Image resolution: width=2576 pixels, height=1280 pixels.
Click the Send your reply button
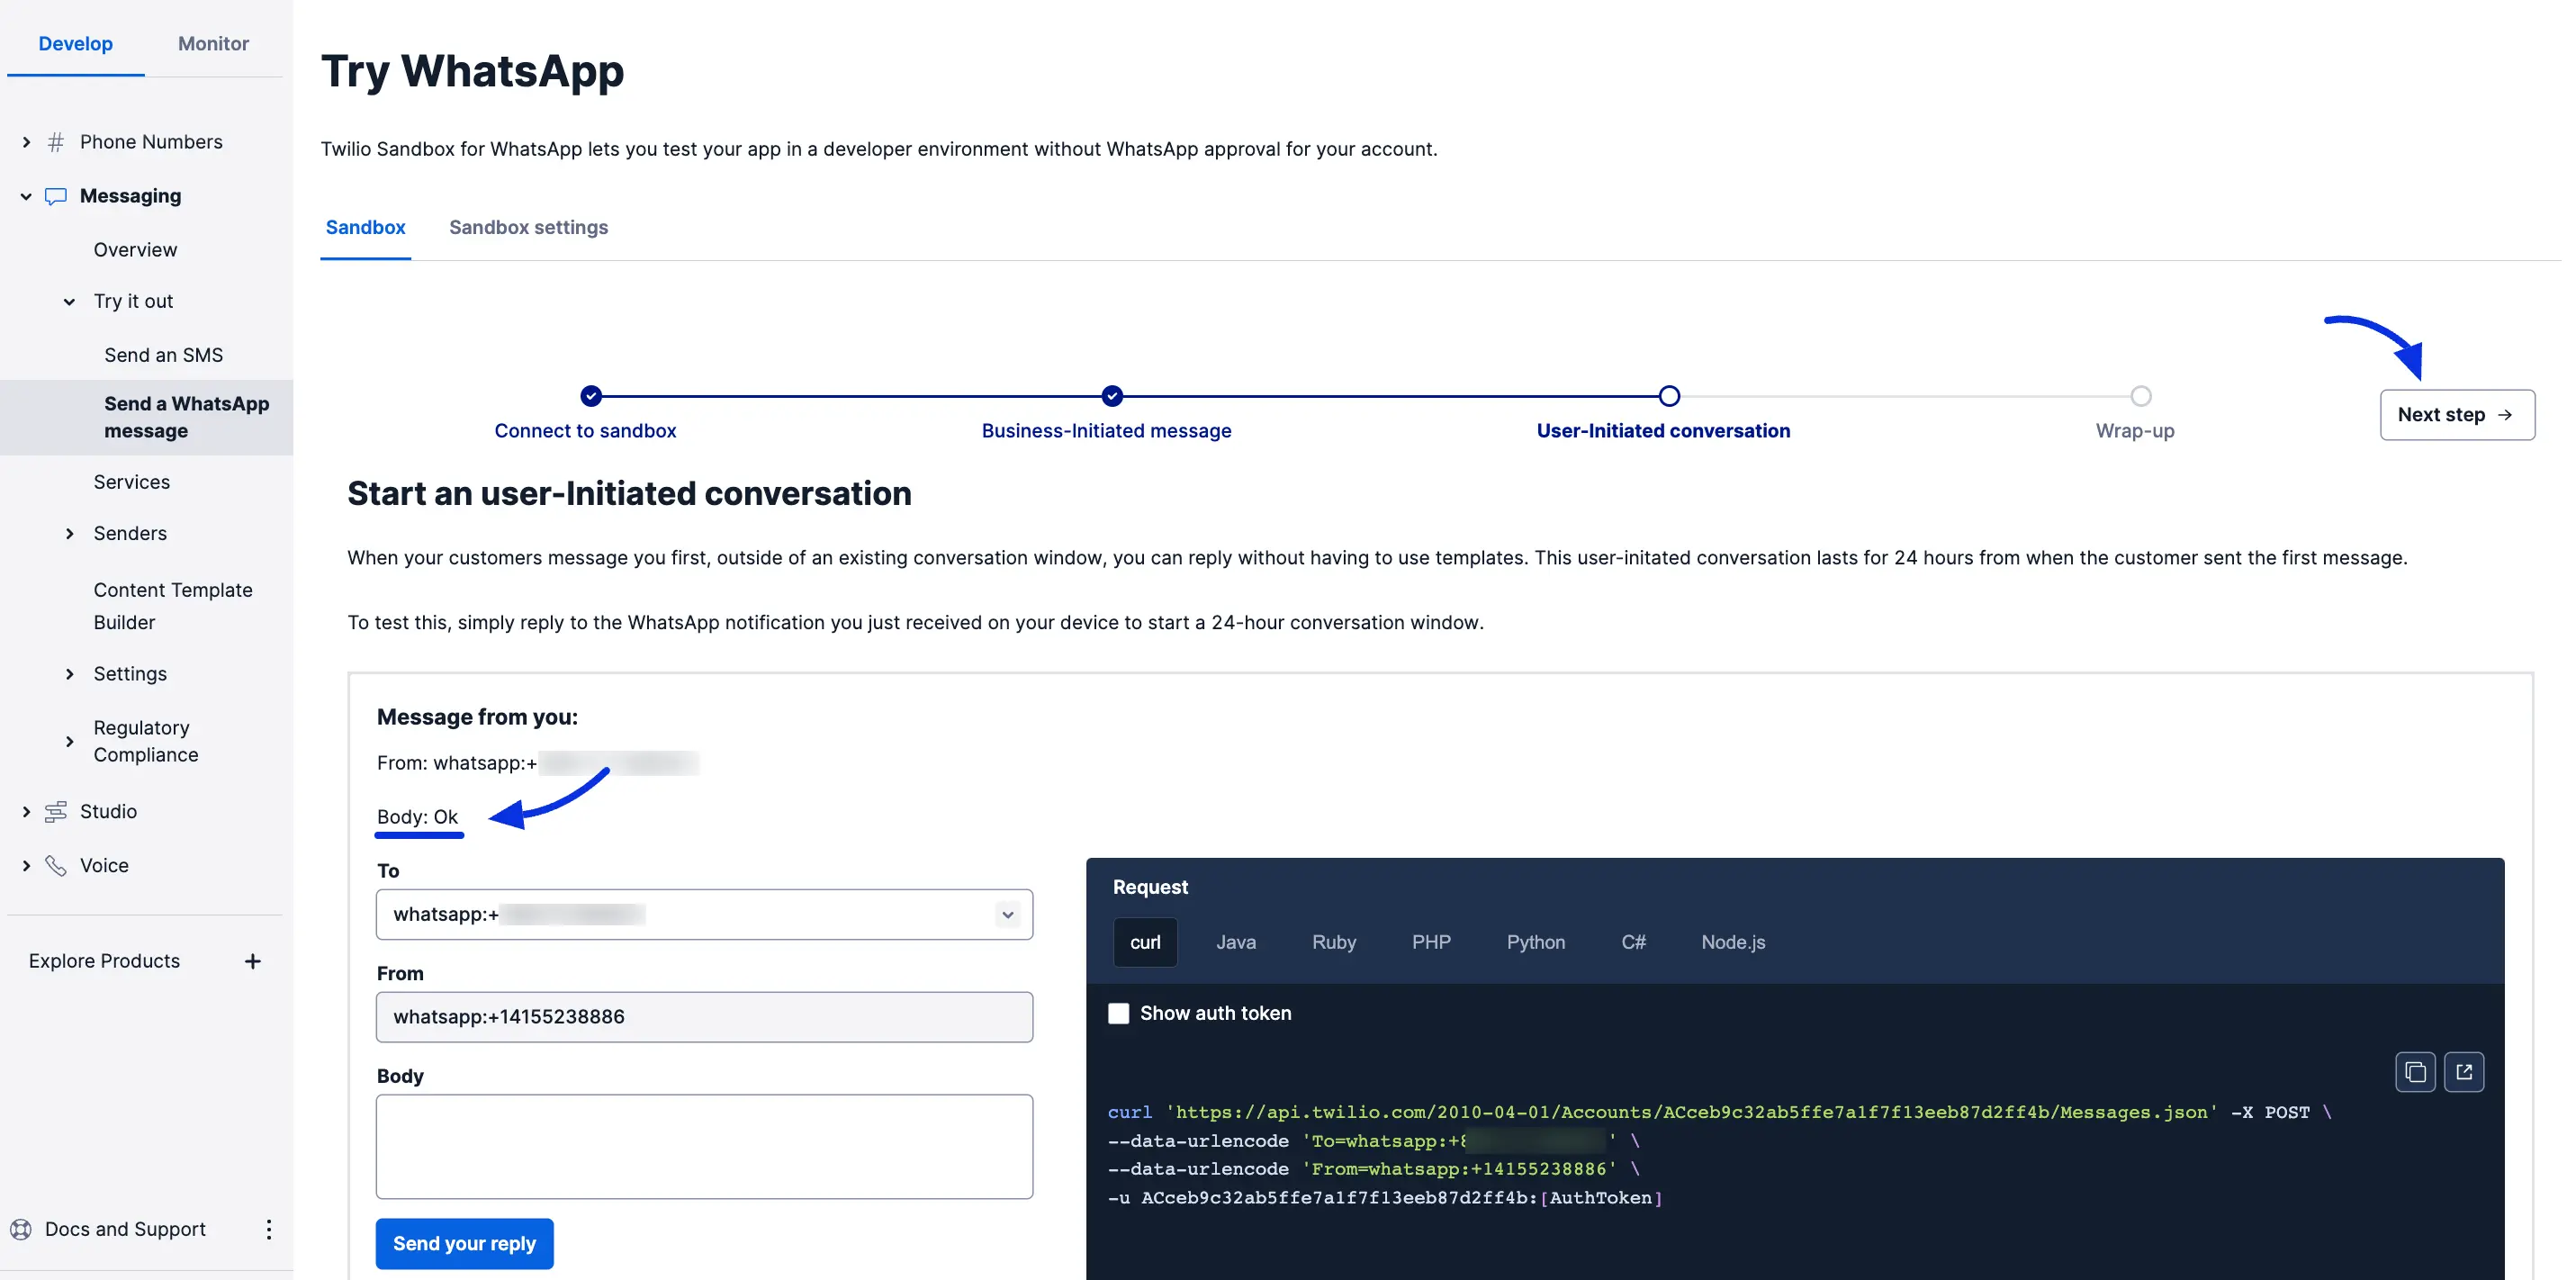click(x=464, y=1244)
